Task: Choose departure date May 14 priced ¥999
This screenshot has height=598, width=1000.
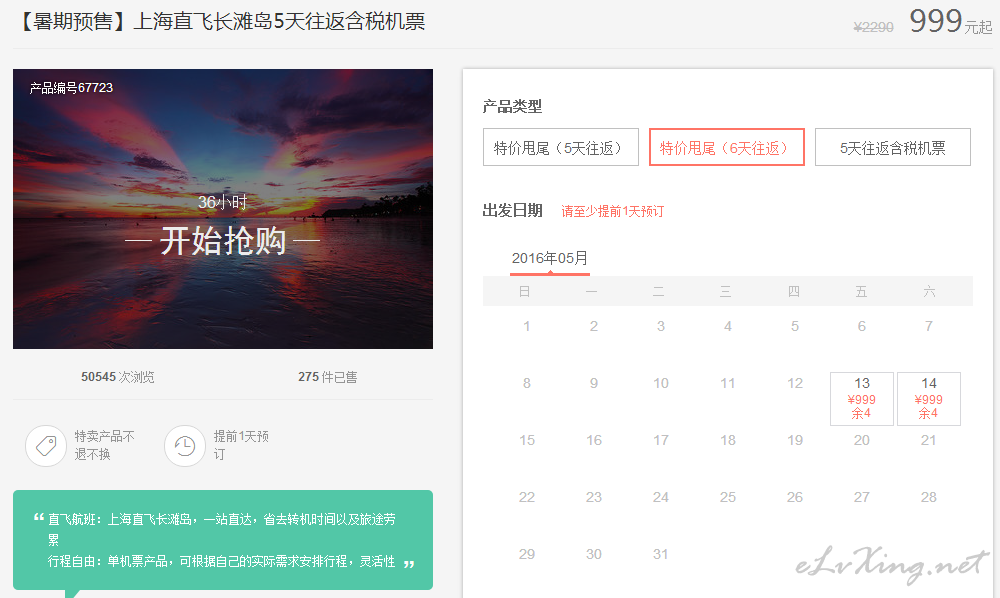Action: point(929,398)
